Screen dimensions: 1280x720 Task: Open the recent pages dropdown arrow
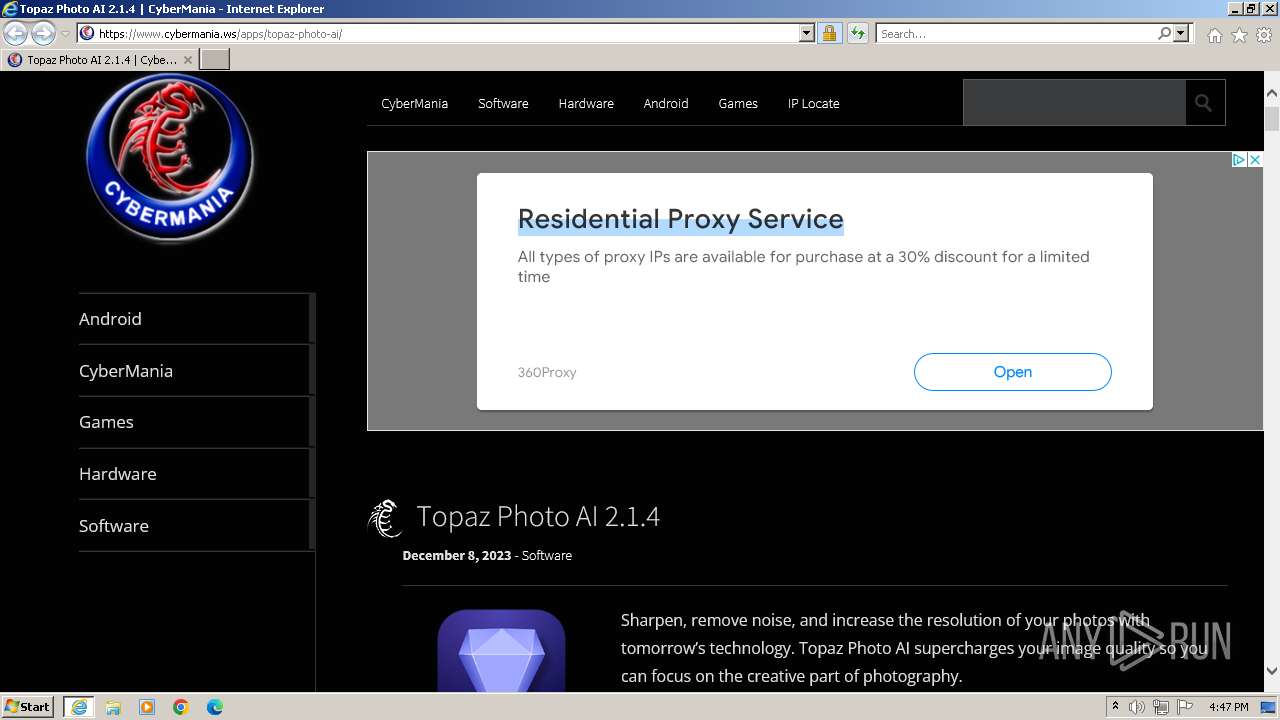pyautogui.click(x=66, y=33)
